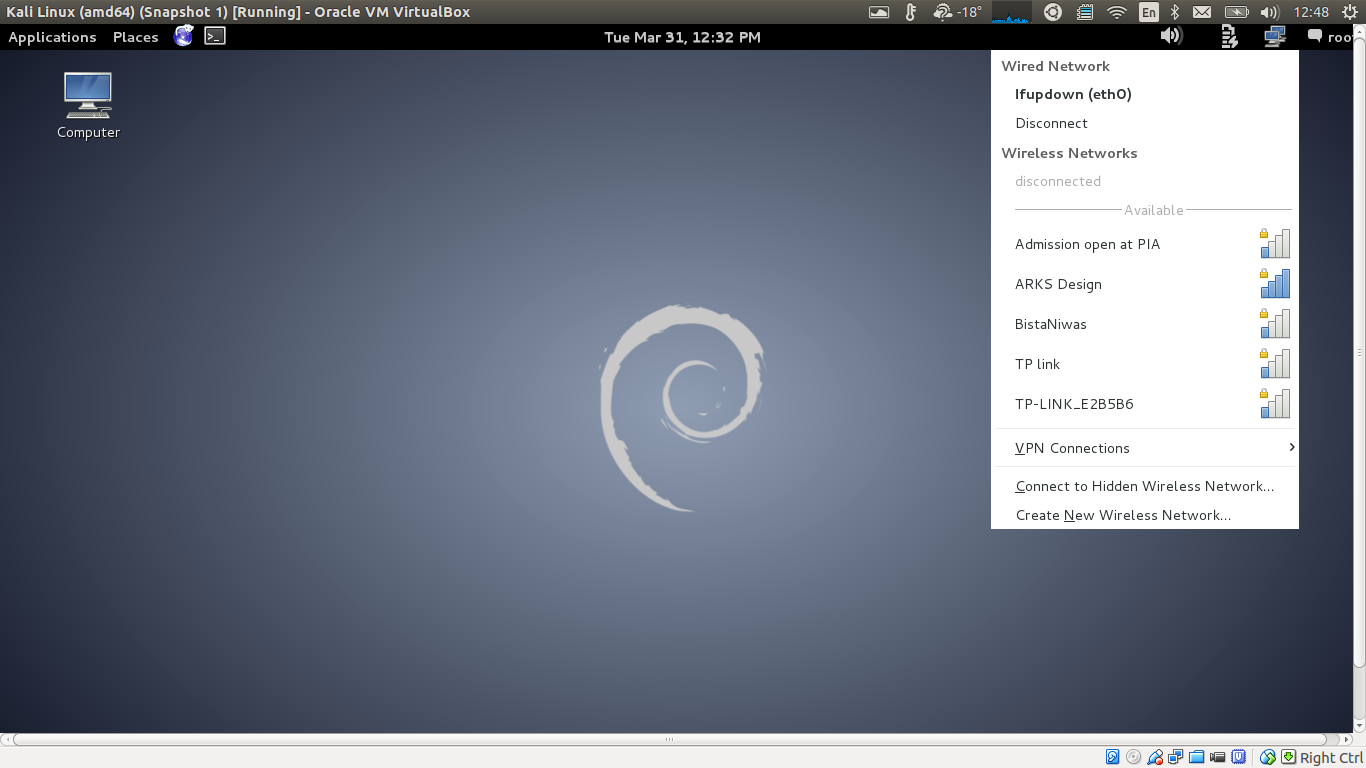The height and width of the screenshot is (768, 1366).
Task: Open the host notes indicator
Action: [x=1085, y=12]
